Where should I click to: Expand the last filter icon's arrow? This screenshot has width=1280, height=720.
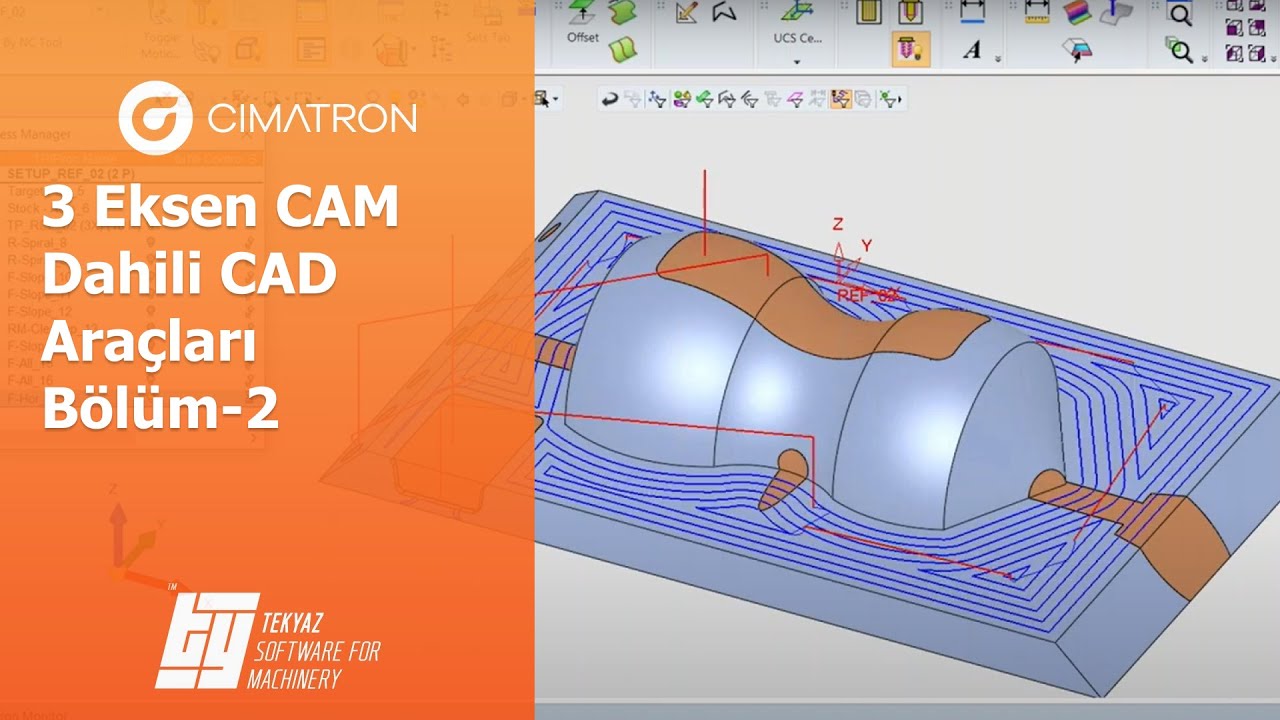point(900,99)
